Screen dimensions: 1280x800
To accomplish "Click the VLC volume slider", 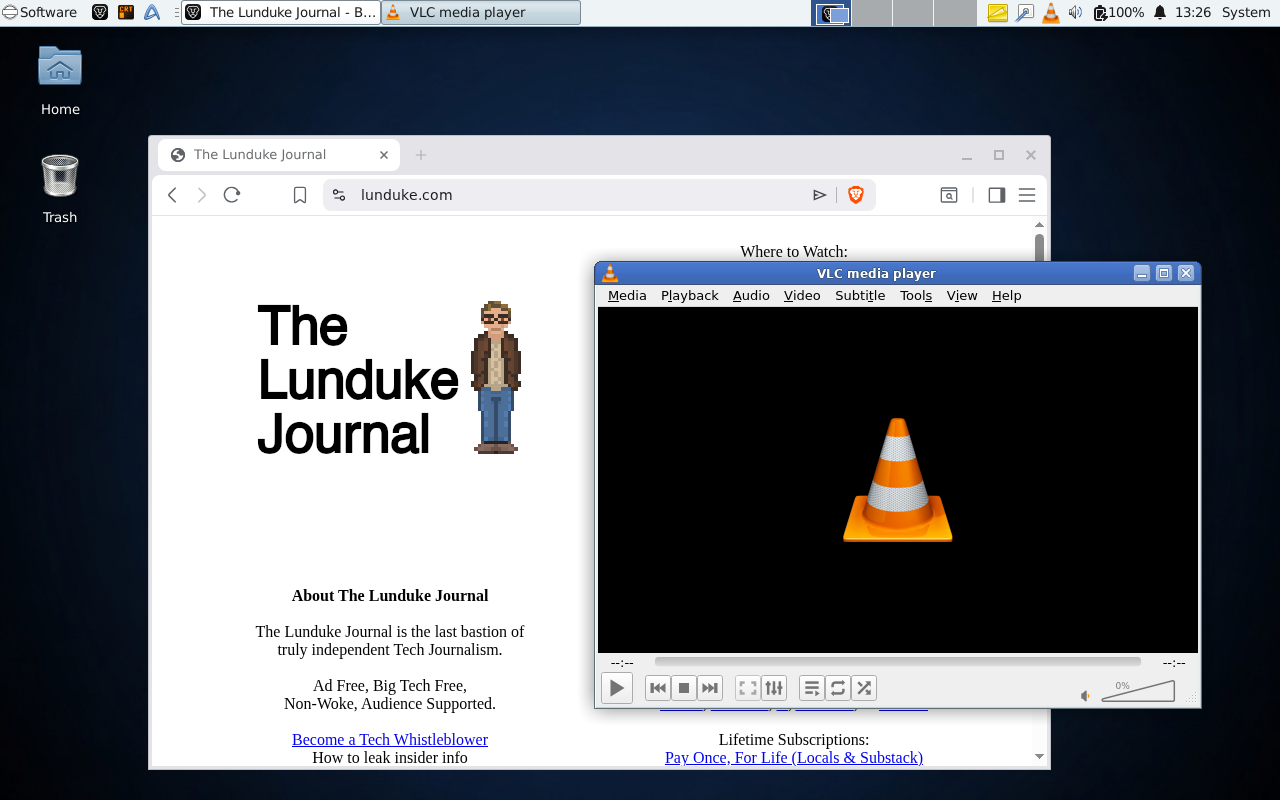I will (x=1138, y=691).
